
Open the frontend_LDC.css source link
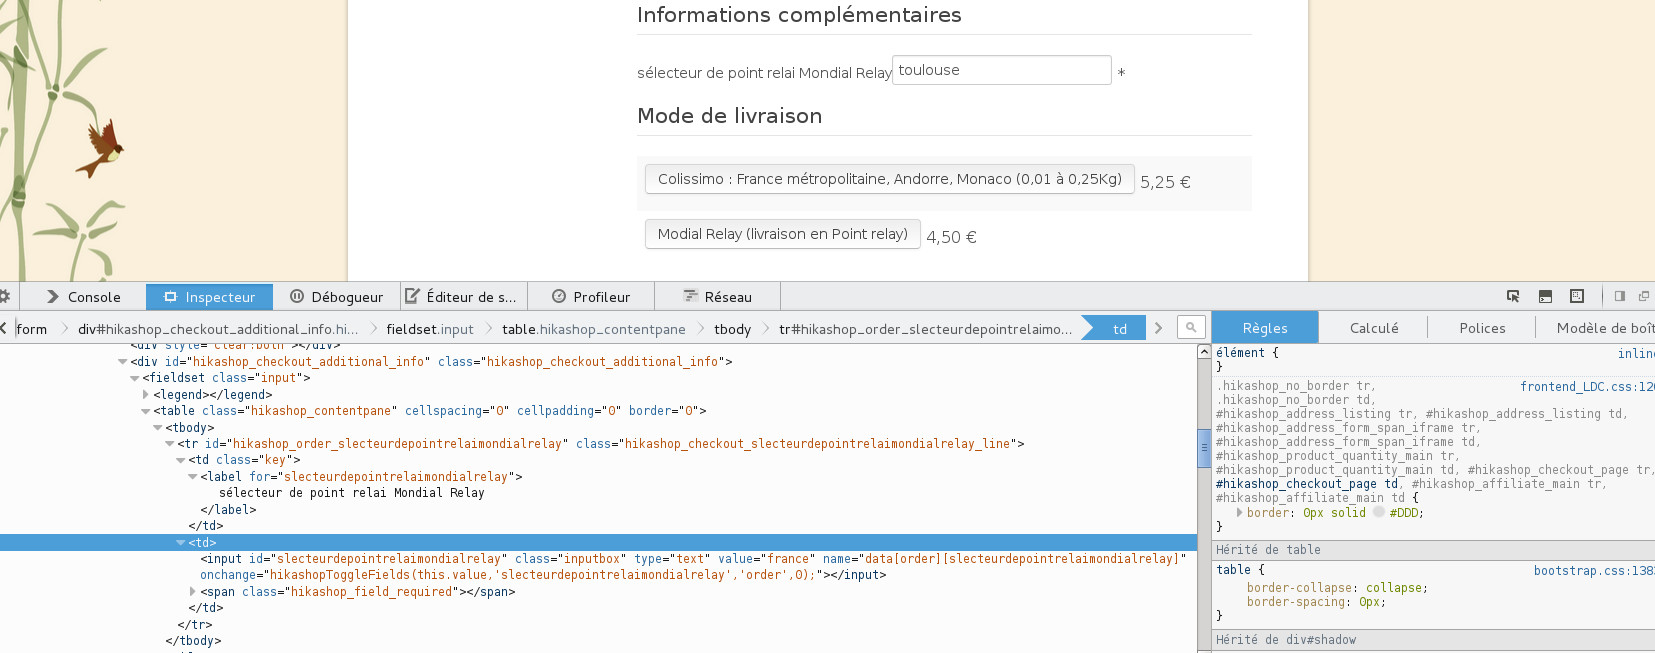[1586, 386]
